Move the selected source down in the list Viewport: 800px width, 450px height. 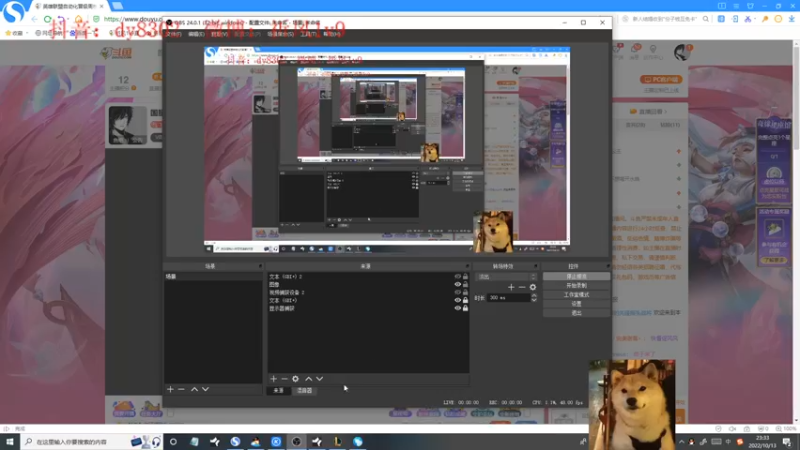tap(319, 379)
